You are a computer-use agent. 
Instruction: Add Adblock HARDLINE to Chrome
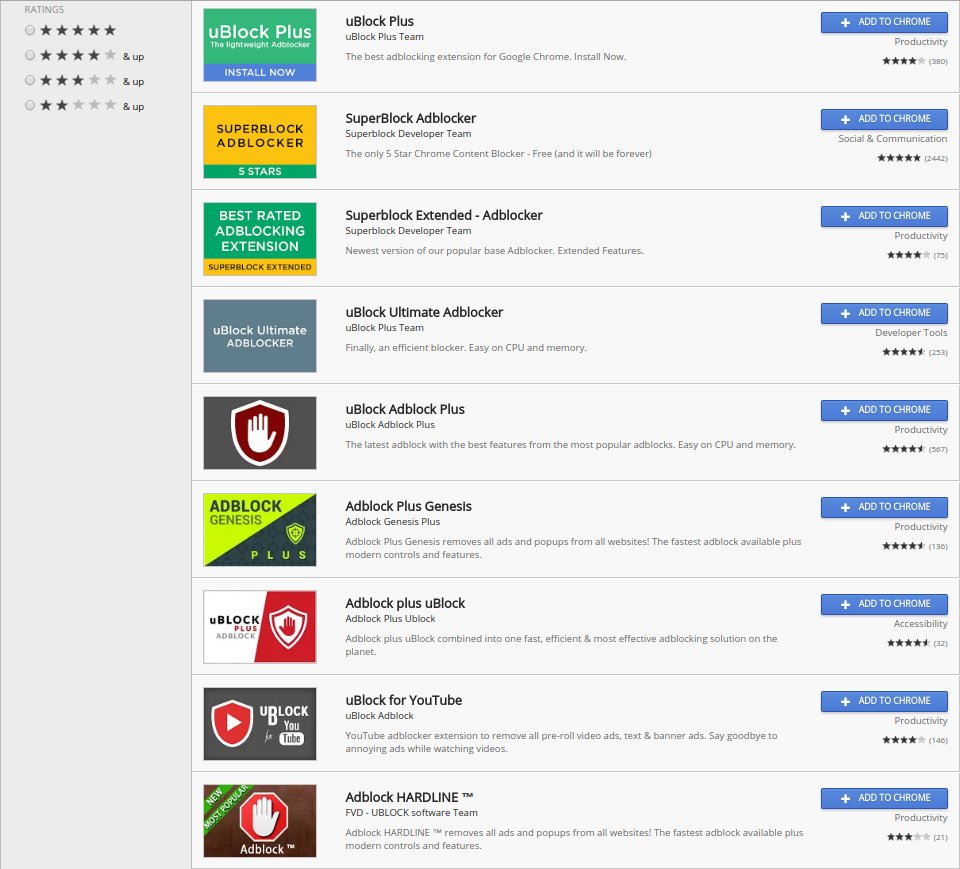point(884,798)
